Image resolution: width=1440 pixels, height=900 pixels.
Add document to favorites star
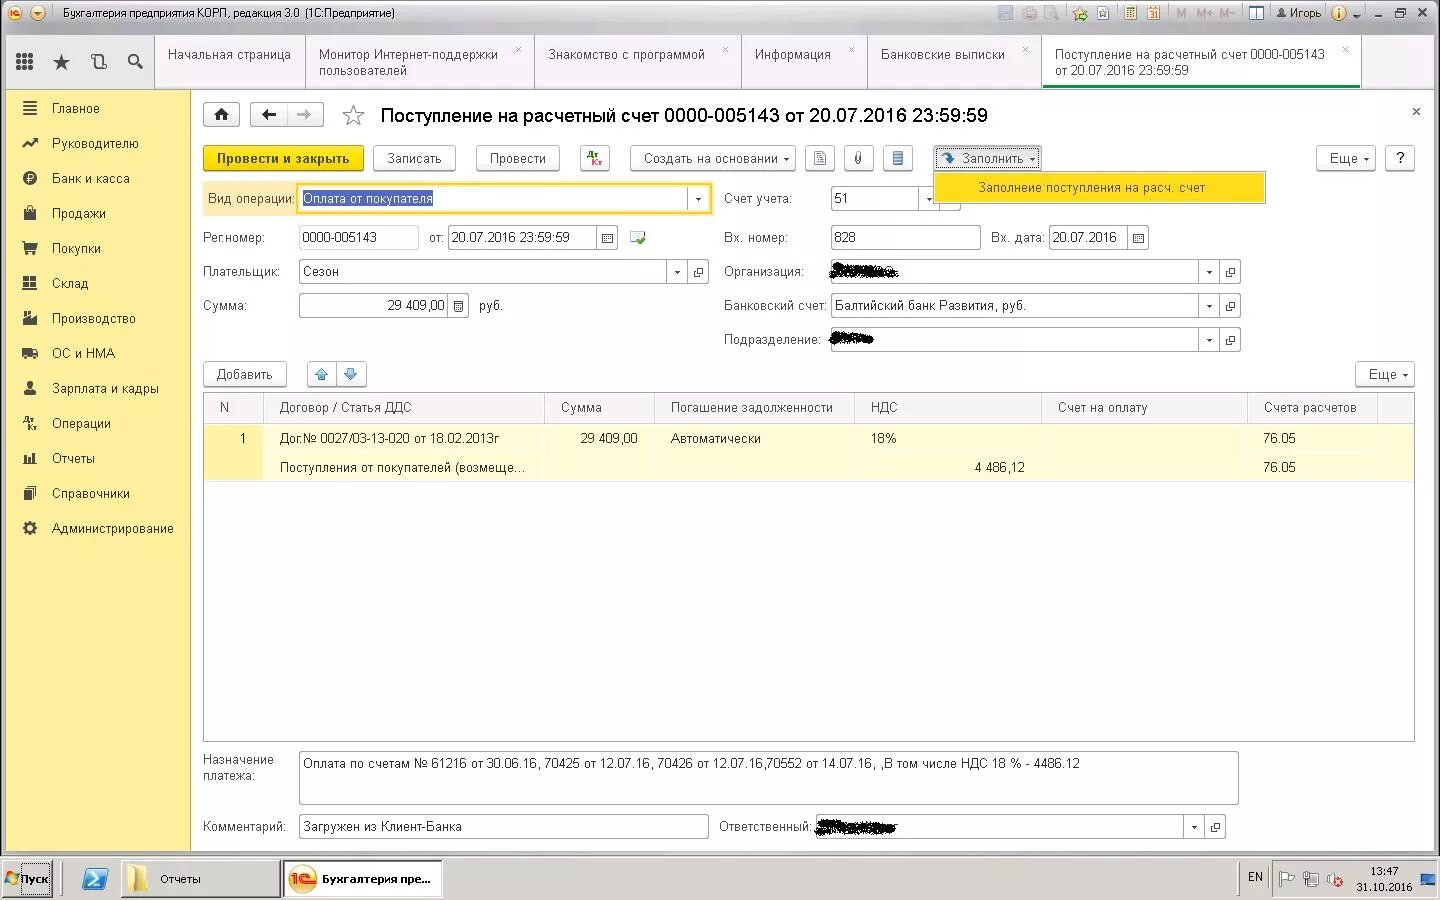[353, 116]
